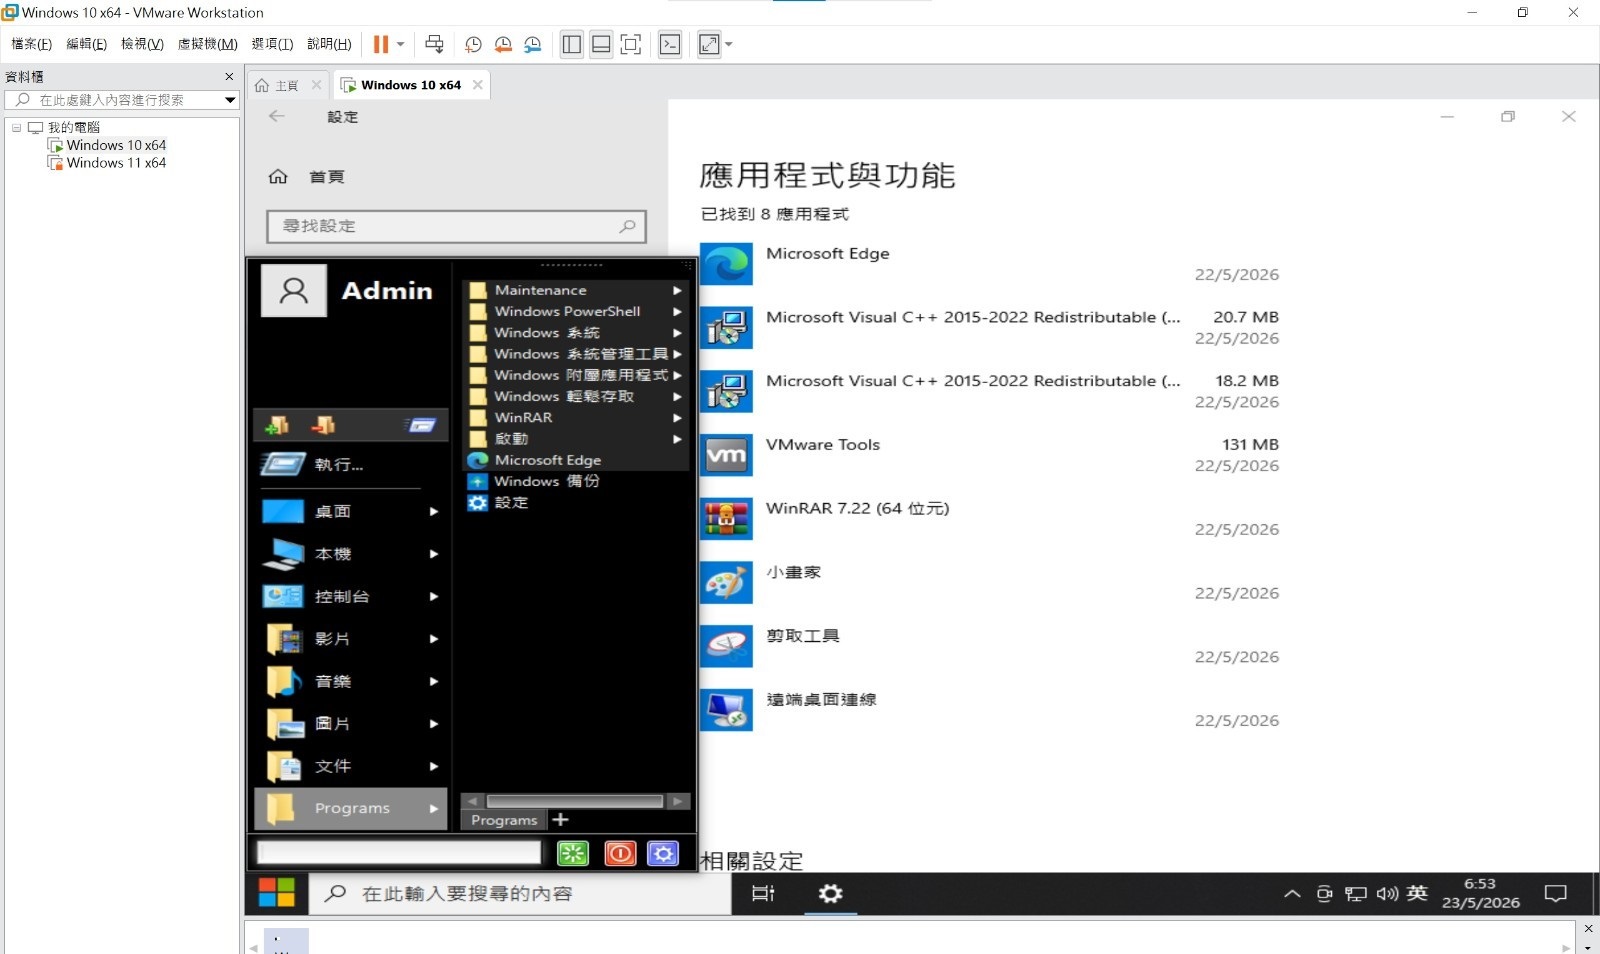Open the power options dropdown beside pause

(401, 44)
